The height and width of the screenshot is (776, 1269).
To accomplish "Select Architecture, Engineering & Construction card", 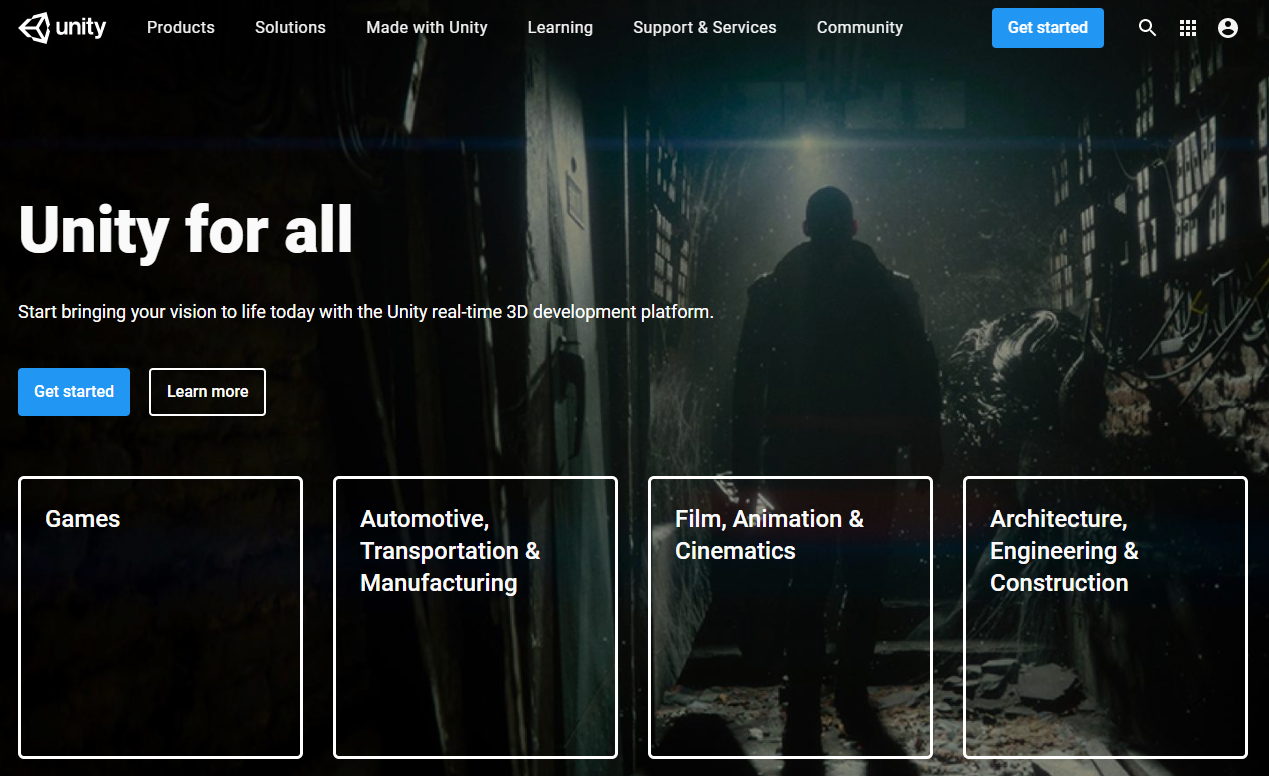I will pos(1105,617).
